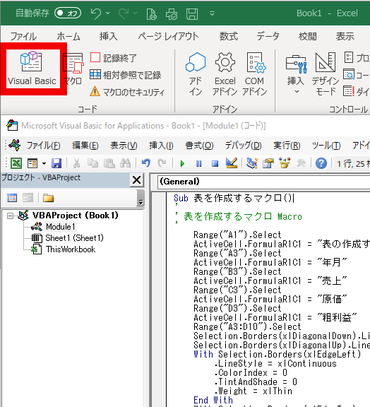Switch to the データ ribbon tab
The width and height of the screenshot is (370, 407).
coord(268,36)
